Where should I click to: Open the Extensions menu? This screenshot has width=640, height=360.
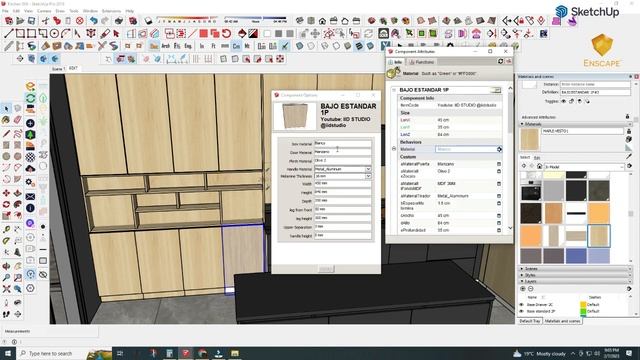pyautogui.click(x=111, y=11)
